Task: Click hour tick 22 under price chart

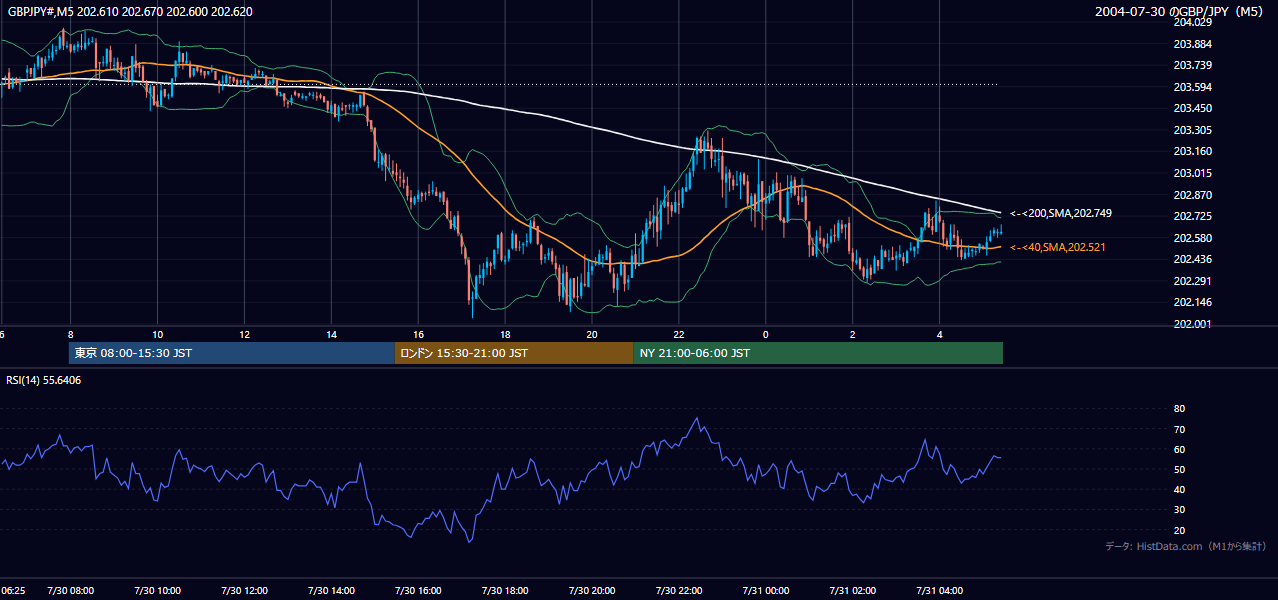Action: [679, 334]
